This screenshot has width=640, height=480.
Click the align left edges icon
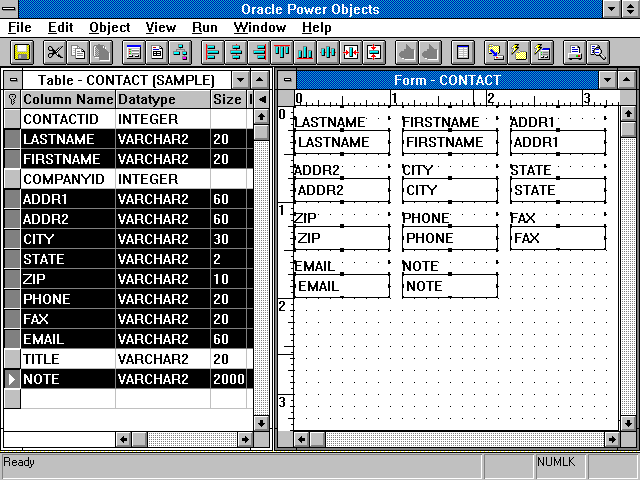point(212,52)
